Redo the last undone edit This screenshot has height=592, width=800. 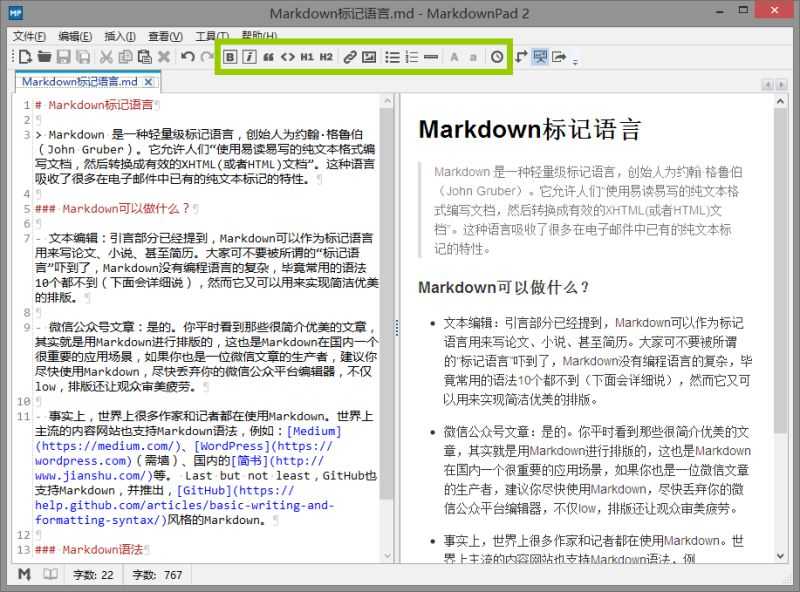click(207, 57)
